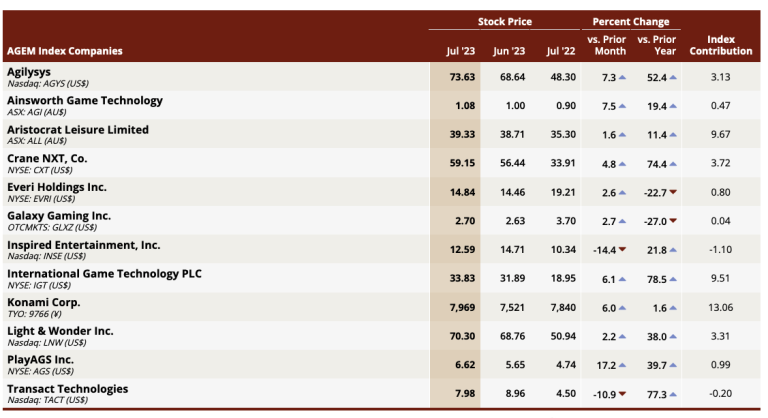Click the red down arrow beside -22.7

tap(673, 192)
